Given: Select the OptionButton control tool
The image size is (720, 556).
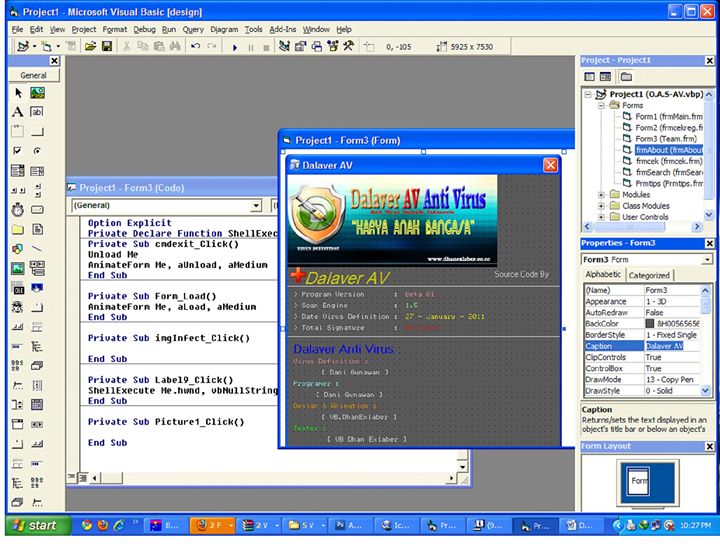Looking at the screenshot, I should (x=37, y=152).
